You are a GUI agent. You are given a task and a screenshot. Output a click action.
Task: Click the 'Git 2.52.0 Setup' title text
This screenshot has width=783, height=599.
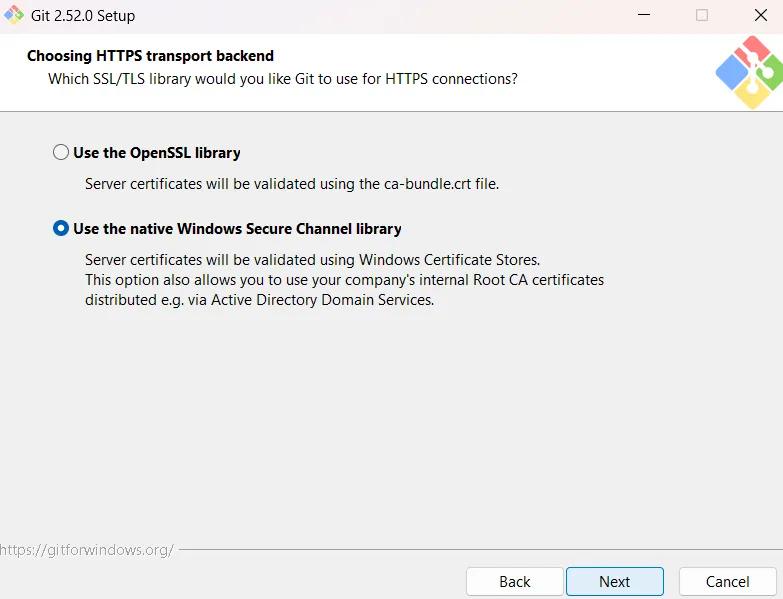[83, 16]
